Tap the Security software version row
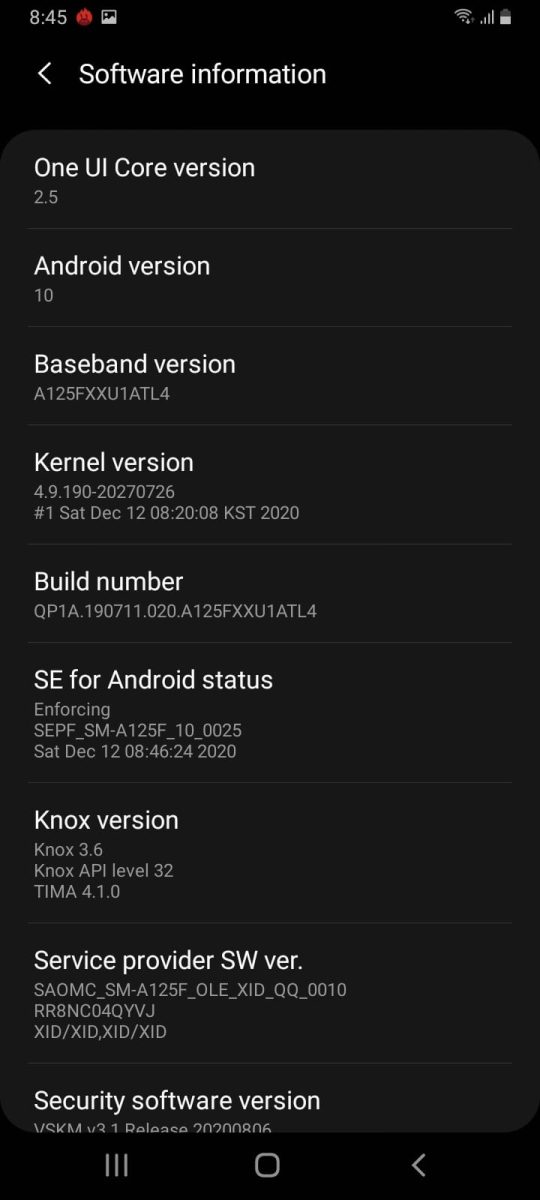 (270, 1098)
